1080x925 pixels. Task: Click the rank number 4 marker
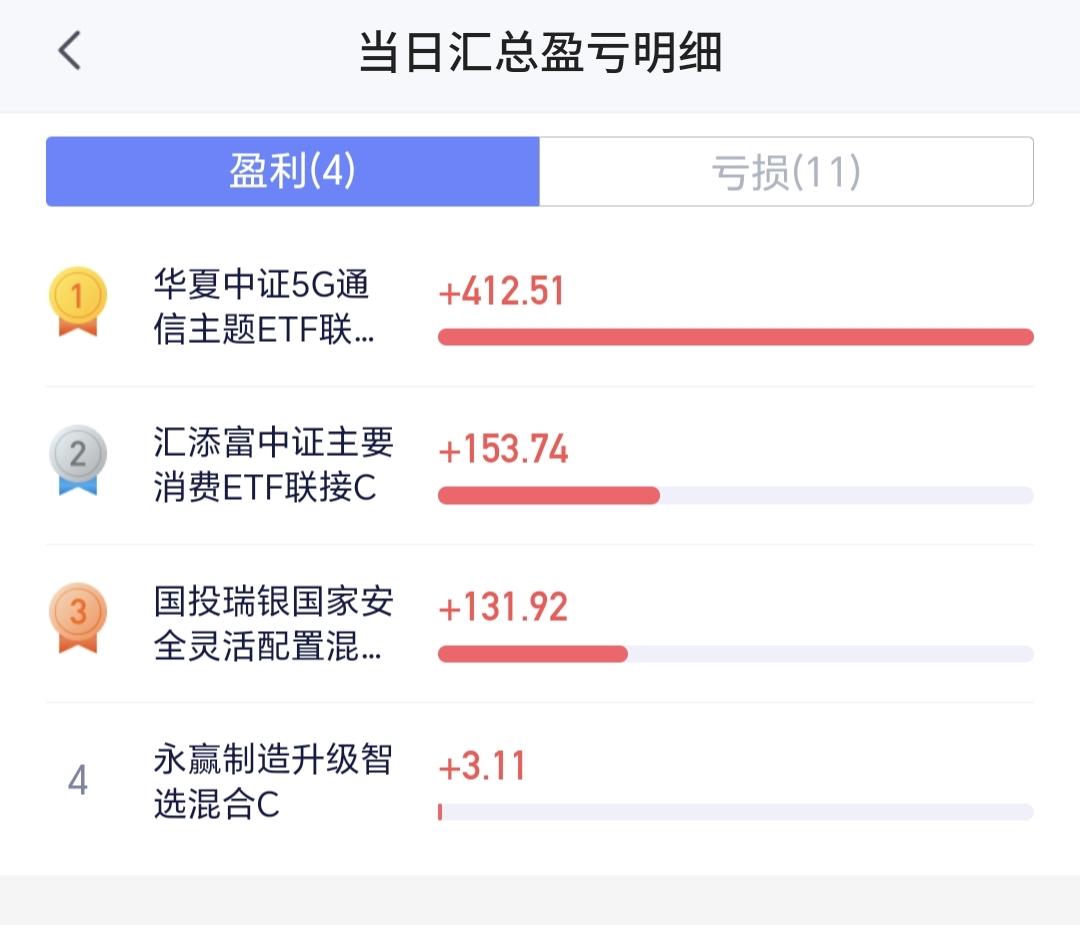(77, 780)
